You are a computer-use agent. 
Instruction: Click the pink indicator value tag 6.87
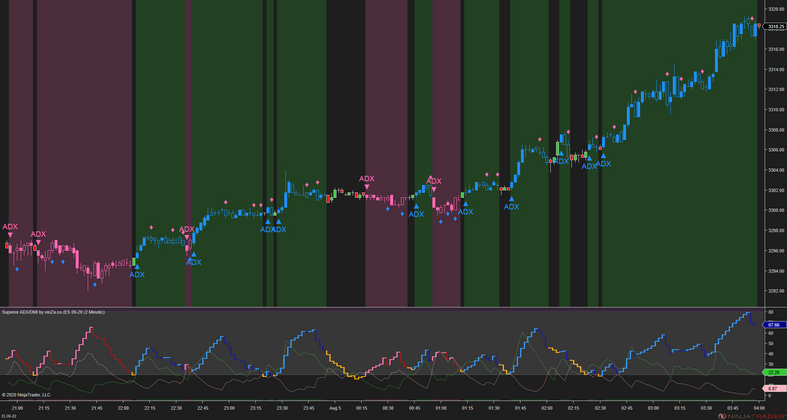pyautogui.click(x=773, y=388)
